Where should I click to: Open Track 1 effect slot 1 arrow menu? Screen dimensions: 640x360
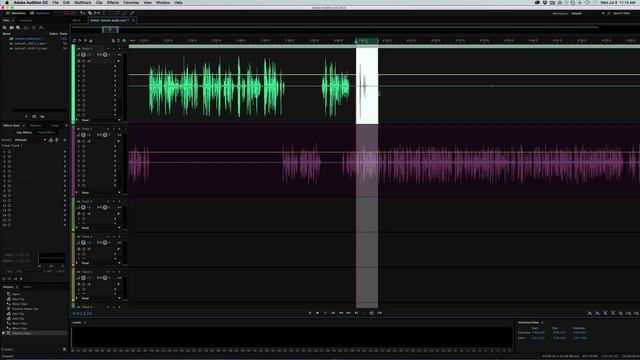click(x=116, y=66)
